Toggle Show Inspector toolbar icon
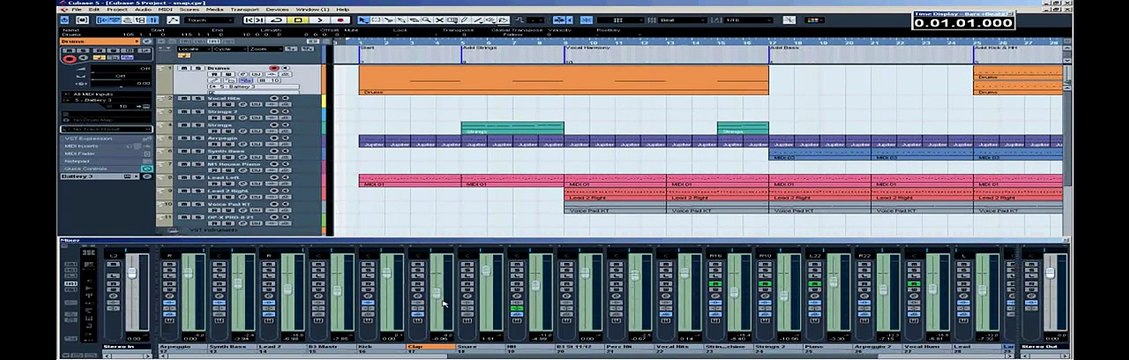The height and width of the screenshot is (360, 1129). [102, 20]
